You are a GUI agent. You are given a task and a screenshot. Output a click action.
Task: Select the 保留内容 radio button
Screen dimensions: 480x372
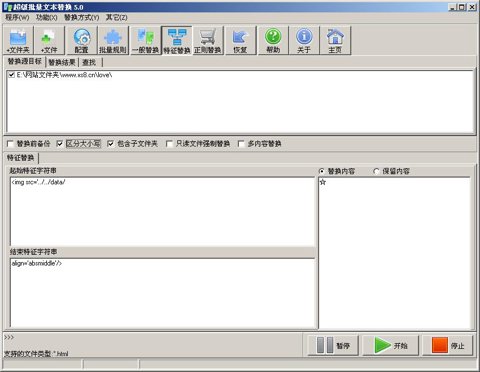377,171
